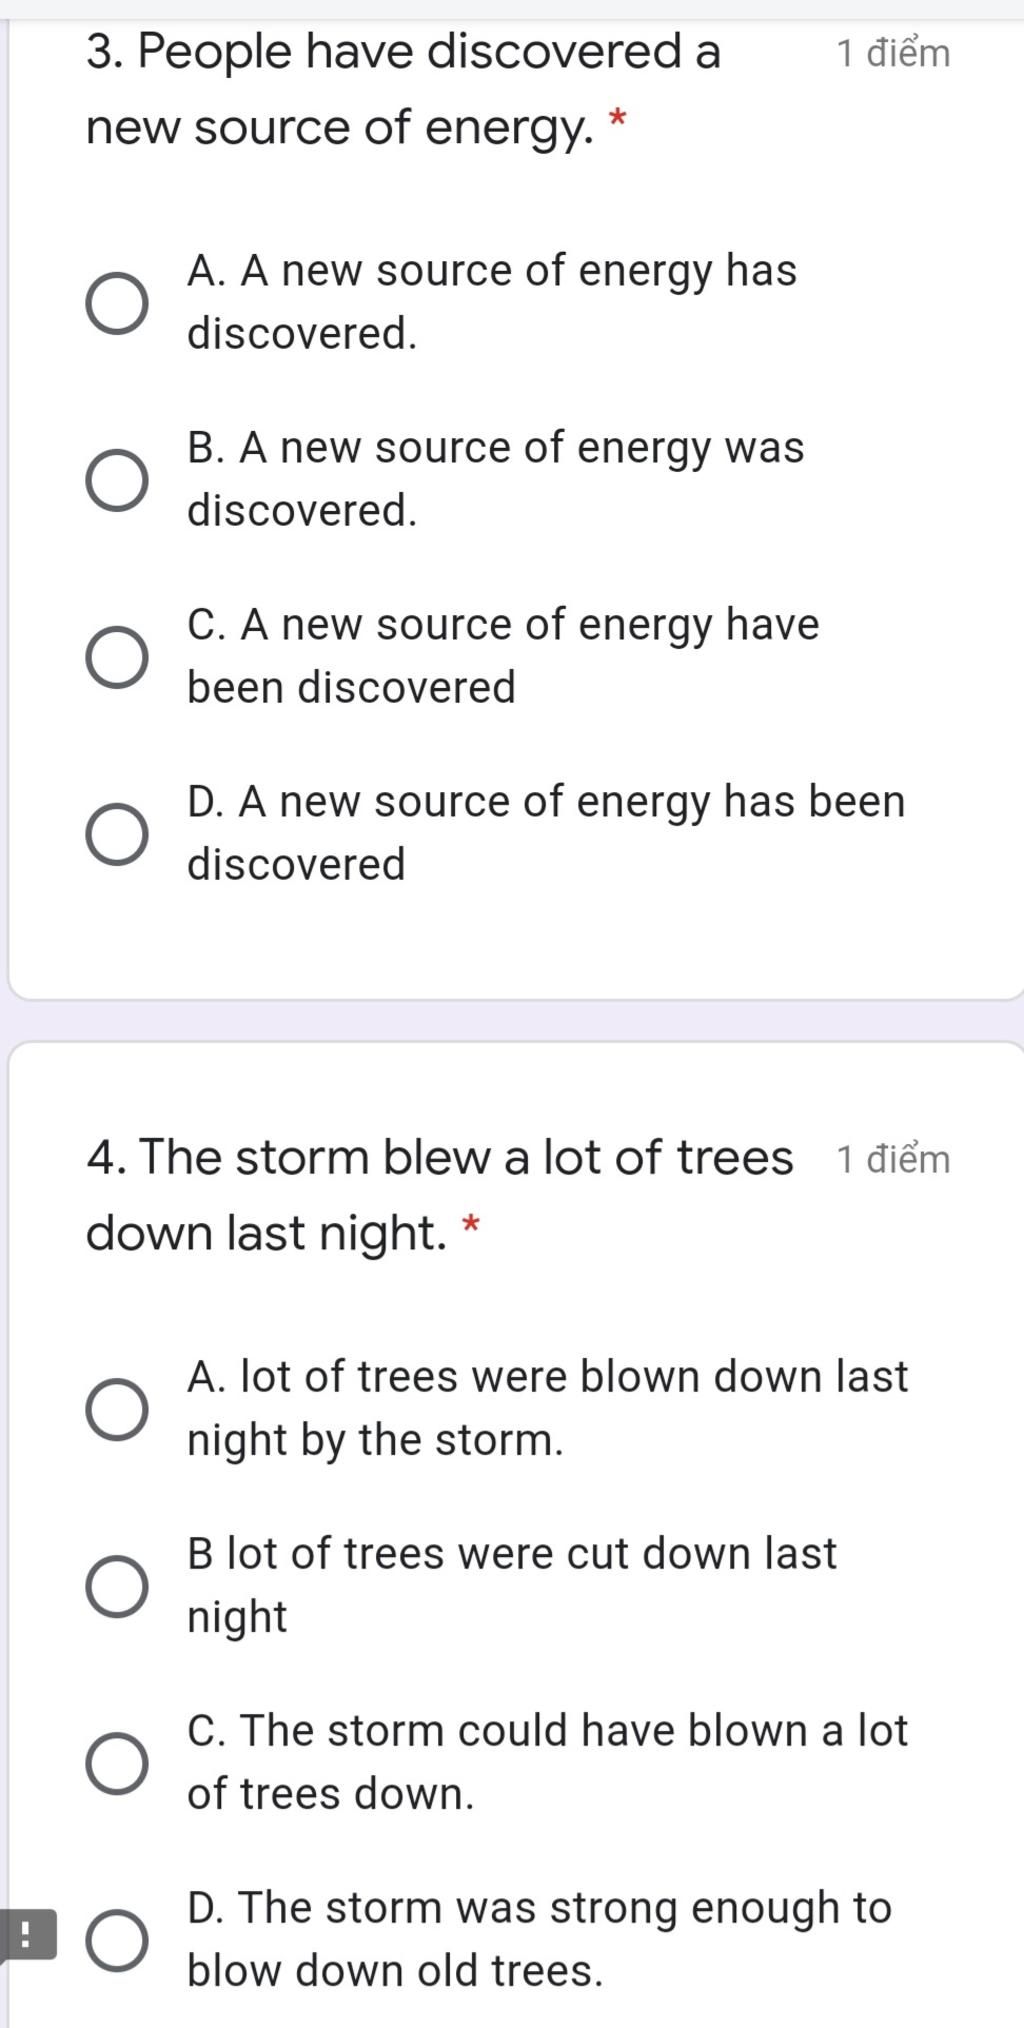This screenshot has width=1024, height=2028.
Task: Click answer text 'energy has been discovered'
Action: [546, 833]
